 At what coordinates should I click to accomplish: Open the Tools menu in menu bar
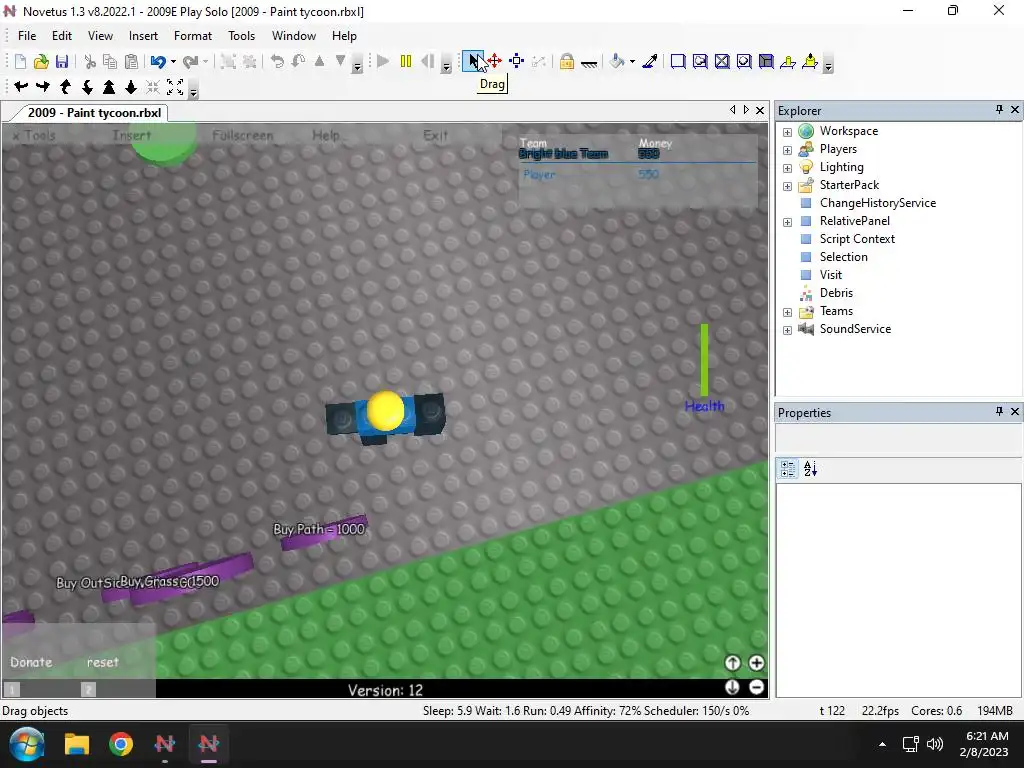(242, 36)
